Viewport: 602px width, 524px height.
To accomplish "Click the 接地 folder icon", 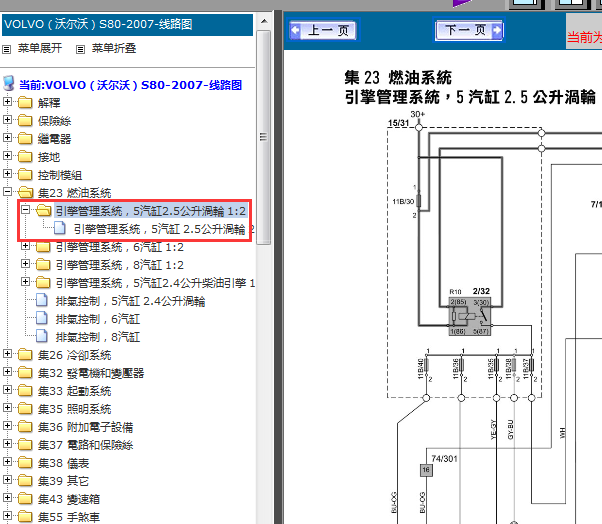I will [x=25, y=157].
